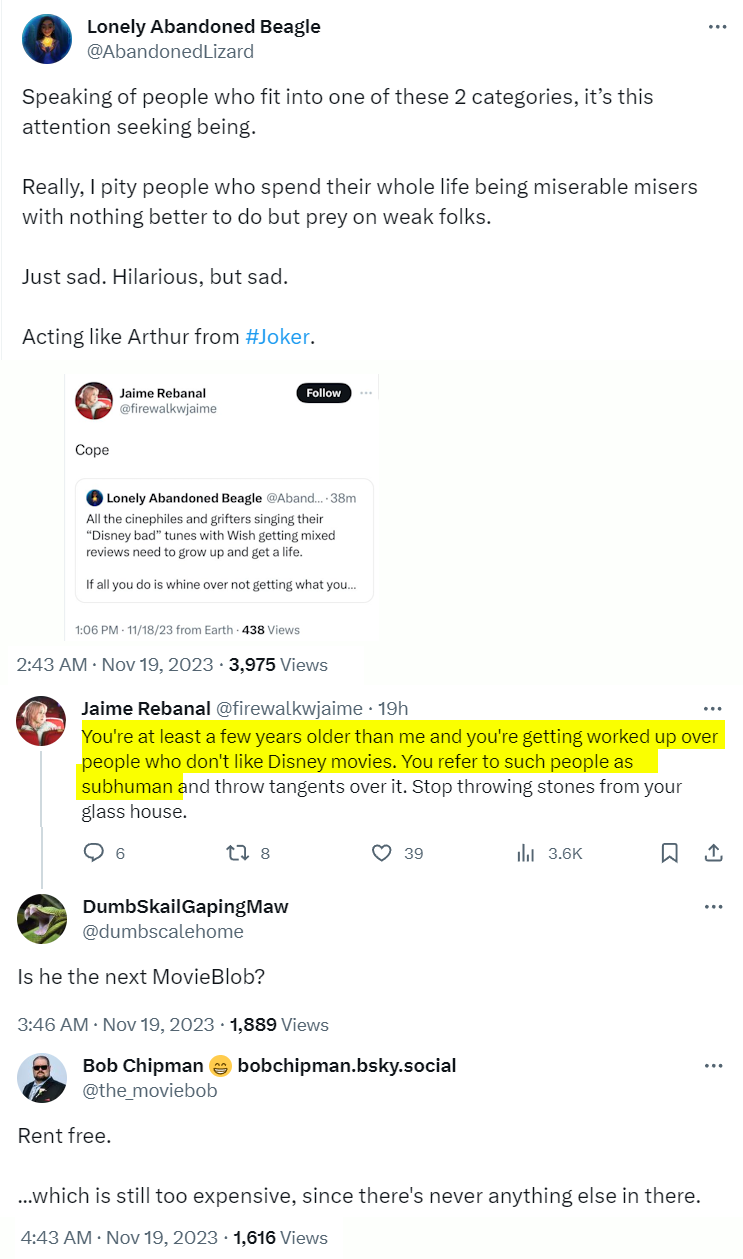Open more options on Bob Chipman's tweet
The height and width of the screenshot is (1259, 743).
tap(713, 1066)
